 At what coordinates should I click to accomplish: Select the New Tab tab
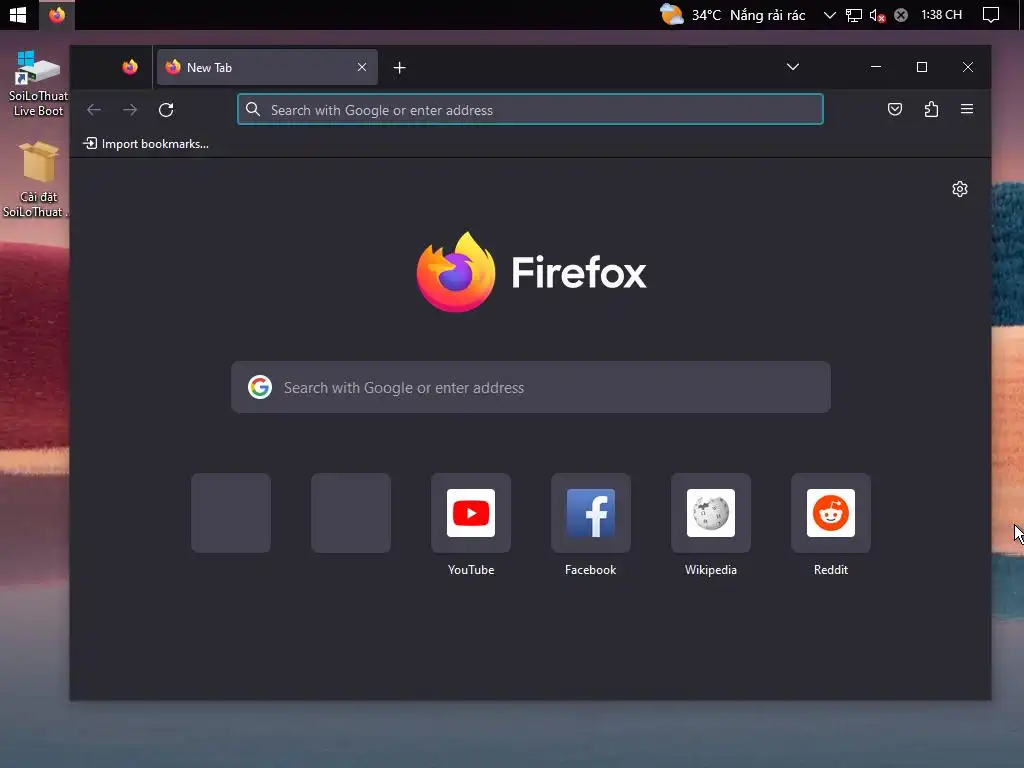click(267, 67)
